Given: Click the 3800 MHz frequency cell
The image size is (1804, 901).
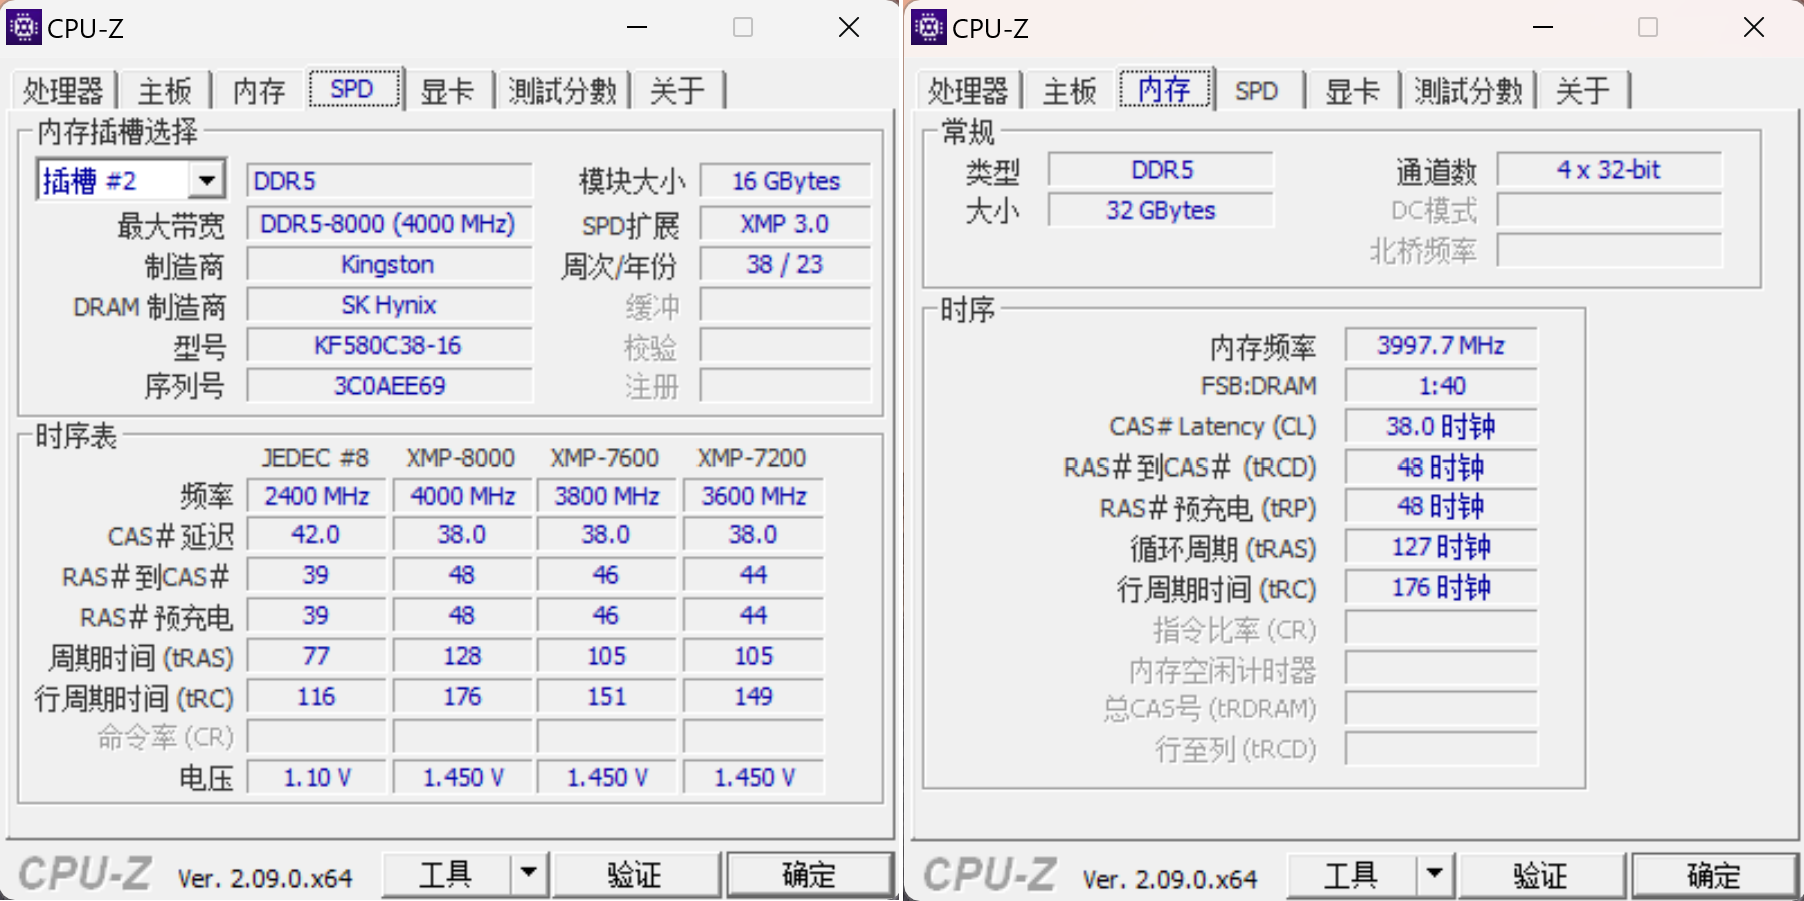Looking at the screenshot, I should [607, 496].
